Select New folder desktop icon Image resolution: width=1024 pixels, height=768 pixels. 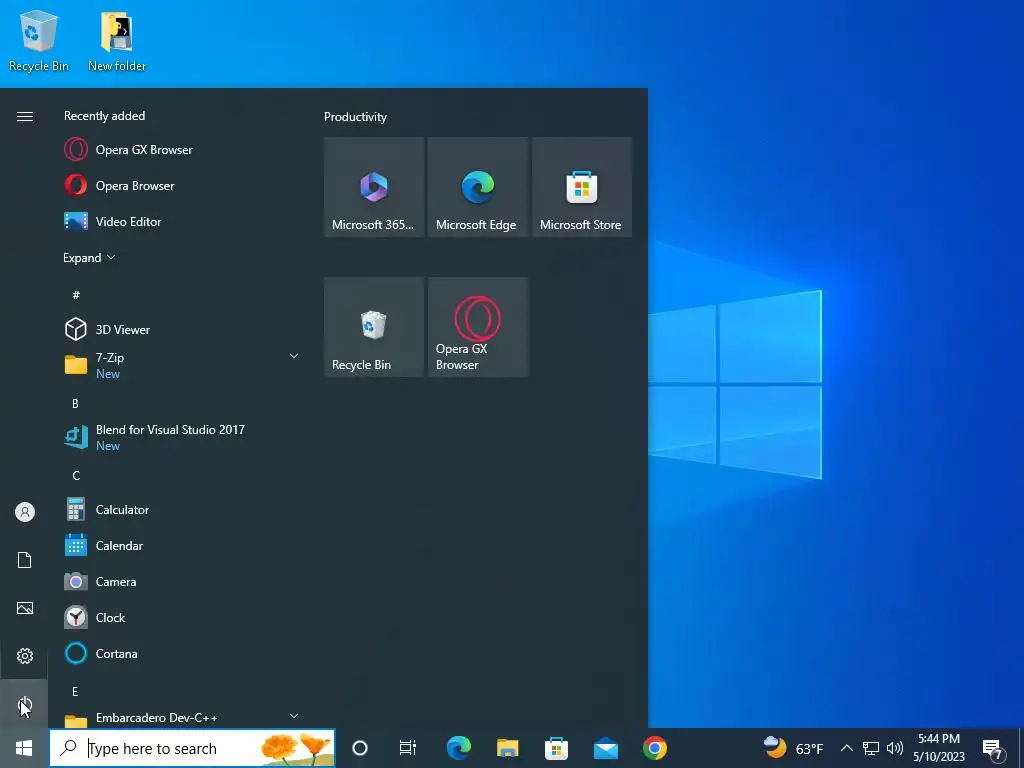[x=117, y=40]
